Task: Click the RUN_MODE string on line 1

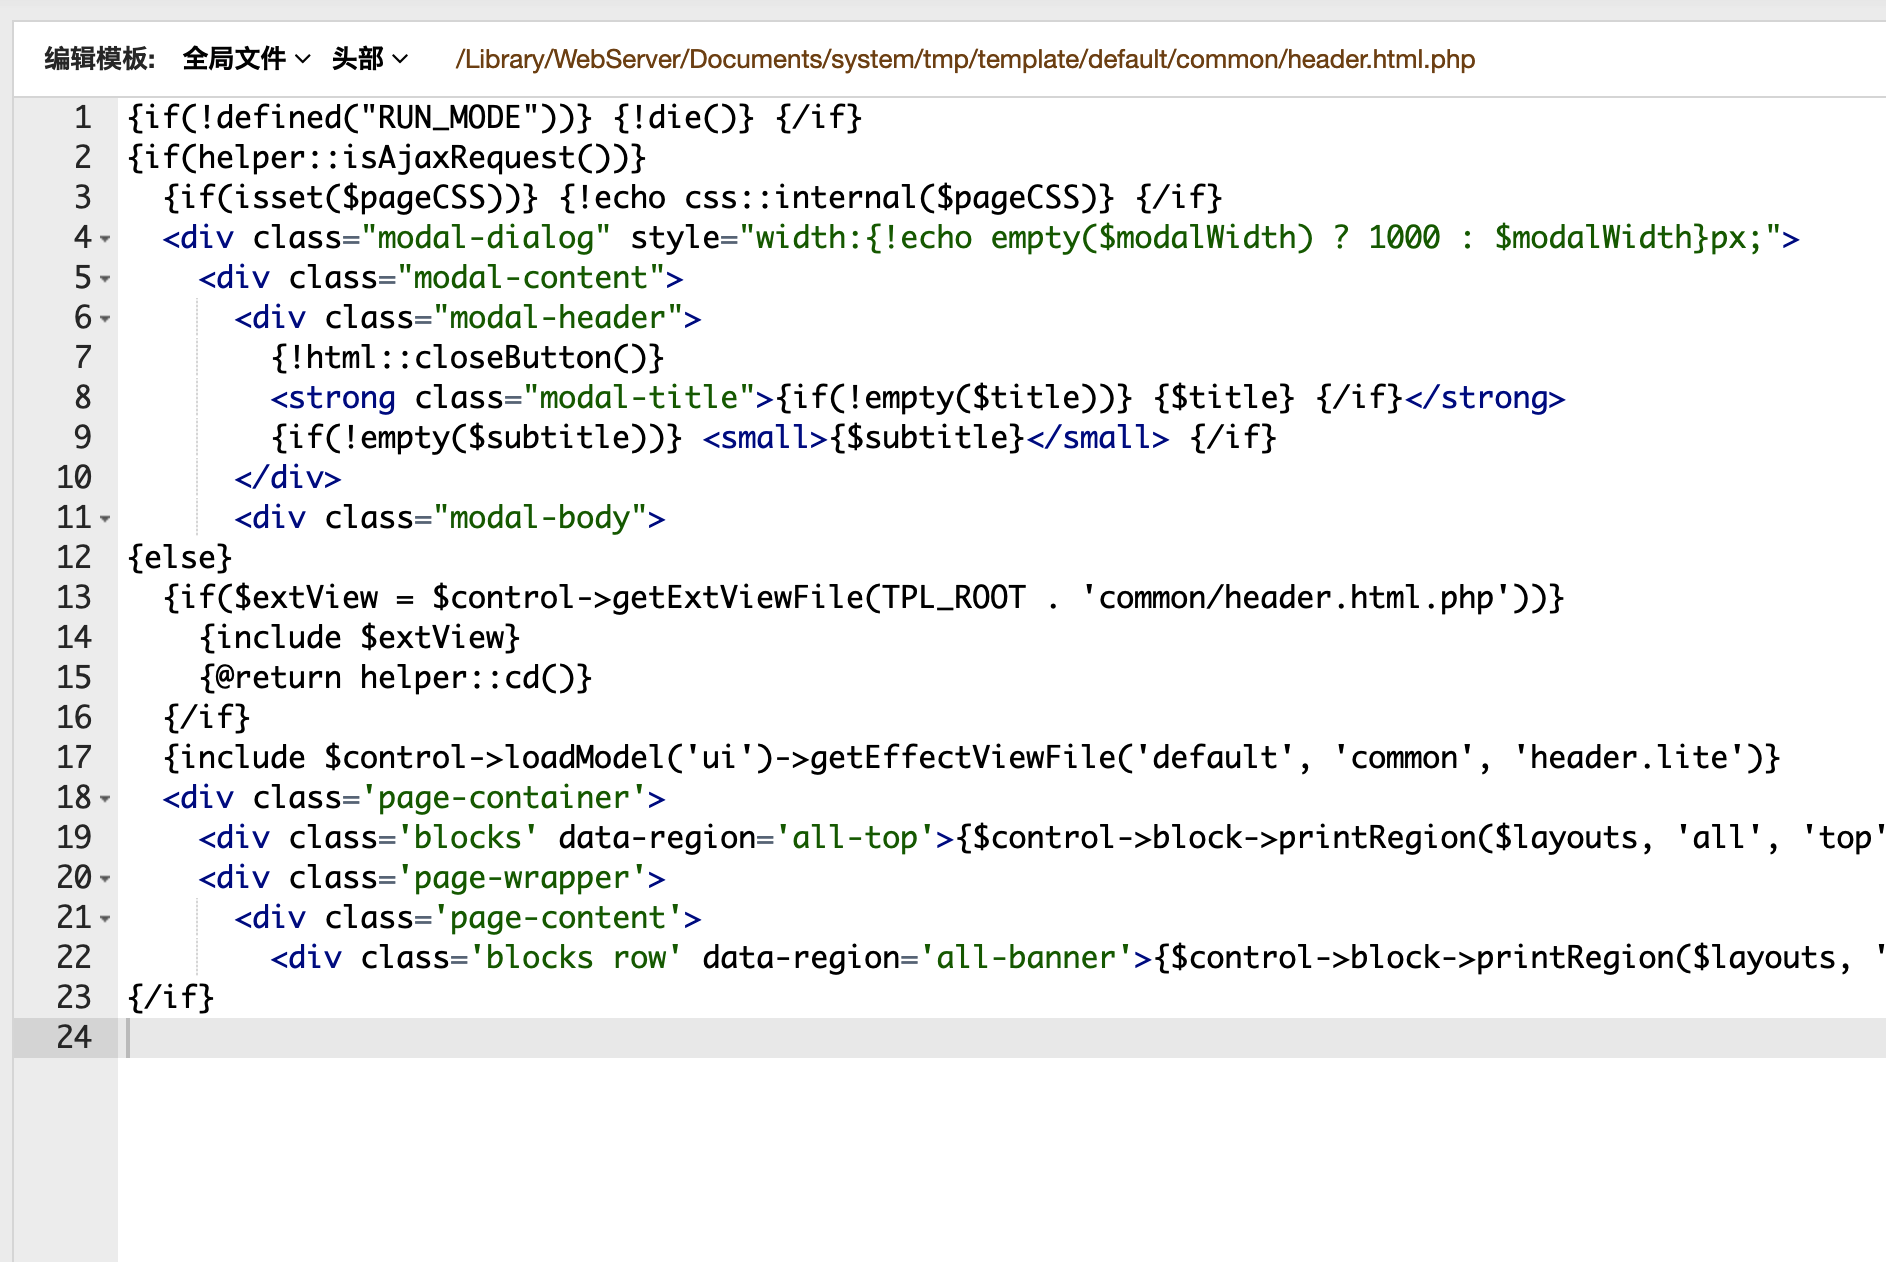Action: coord(449,117)
